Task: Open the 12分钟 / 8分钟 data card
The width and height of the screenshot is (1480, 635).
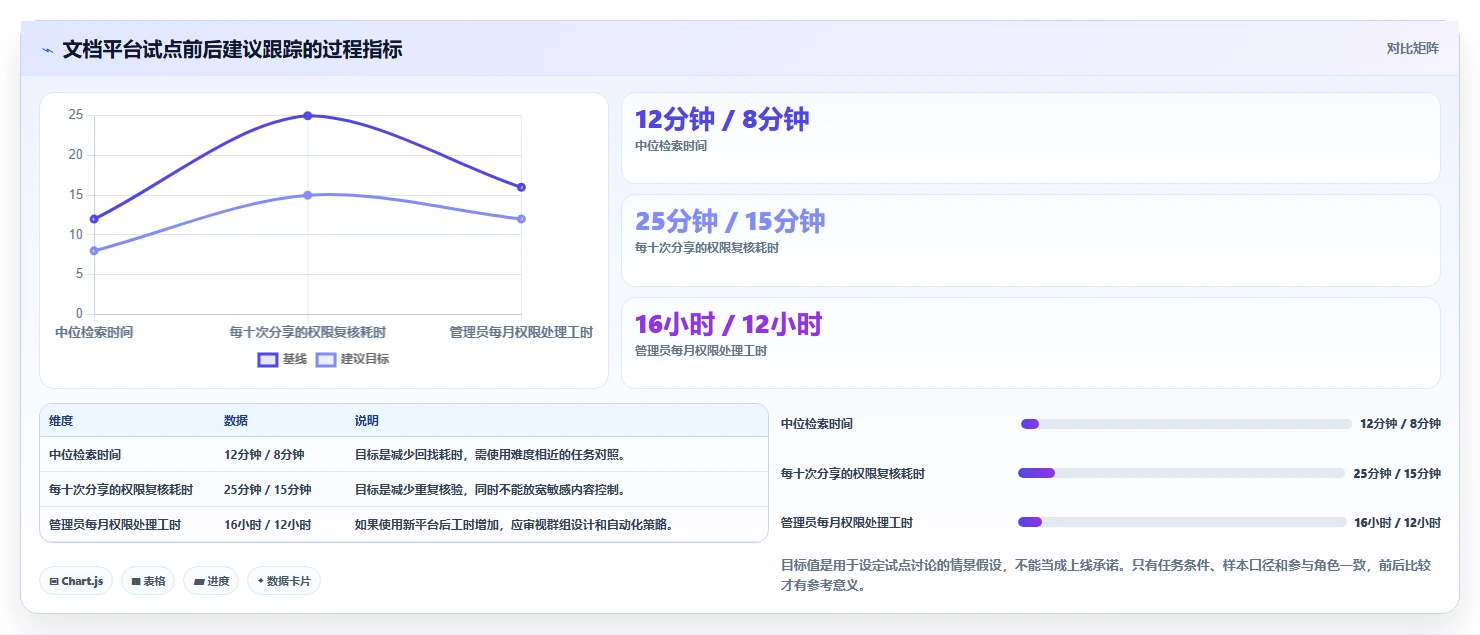Action: point(1031,138)
